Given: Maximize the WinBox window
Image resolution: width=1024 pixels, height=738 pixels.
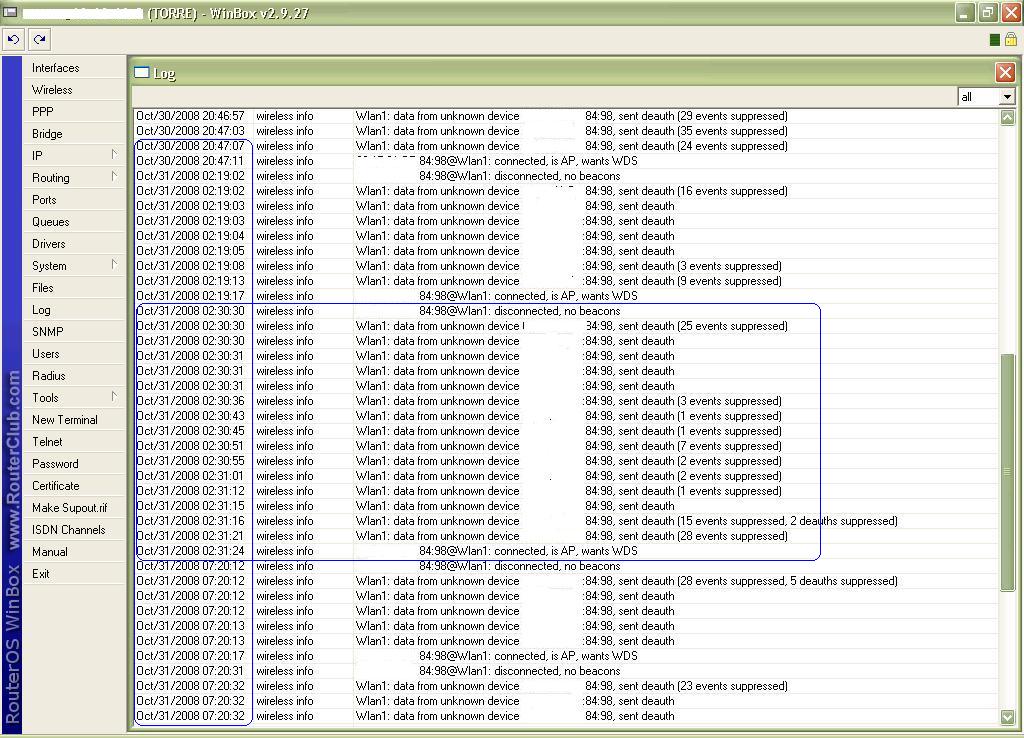Looking at the screenshot, I should pos(988,12).
